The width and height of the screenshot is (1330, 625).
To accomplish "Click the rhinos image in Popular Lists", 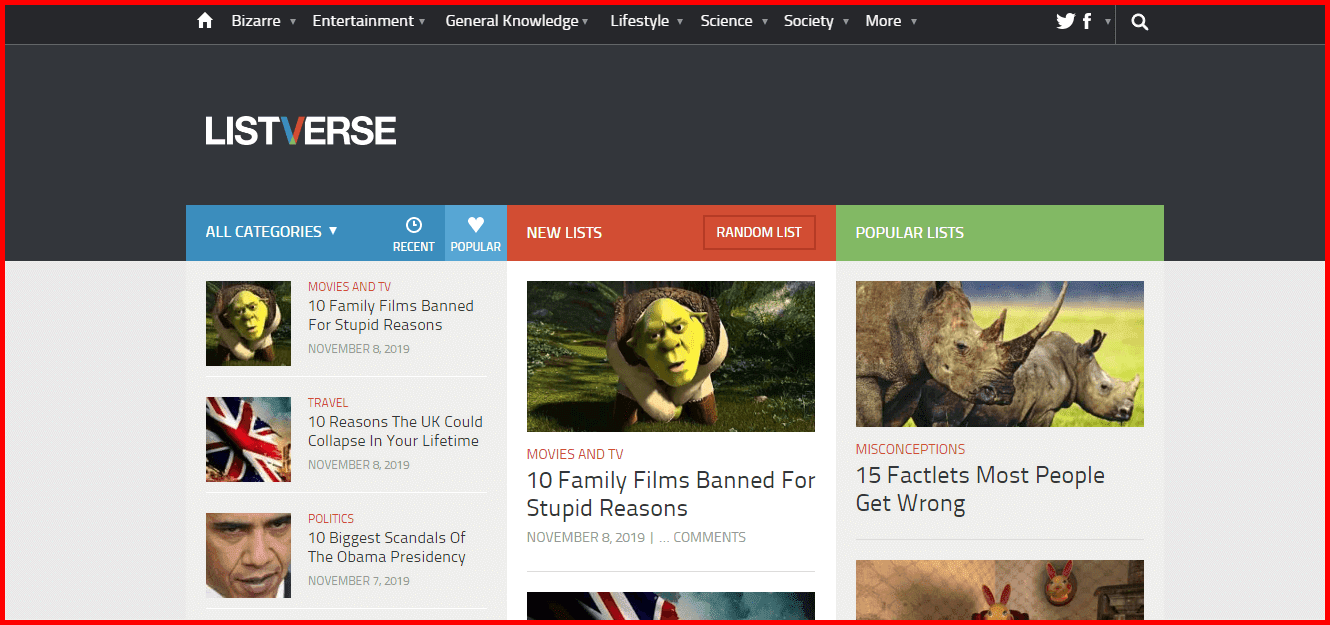I will pyautogui.click(x=1000, y=354).
